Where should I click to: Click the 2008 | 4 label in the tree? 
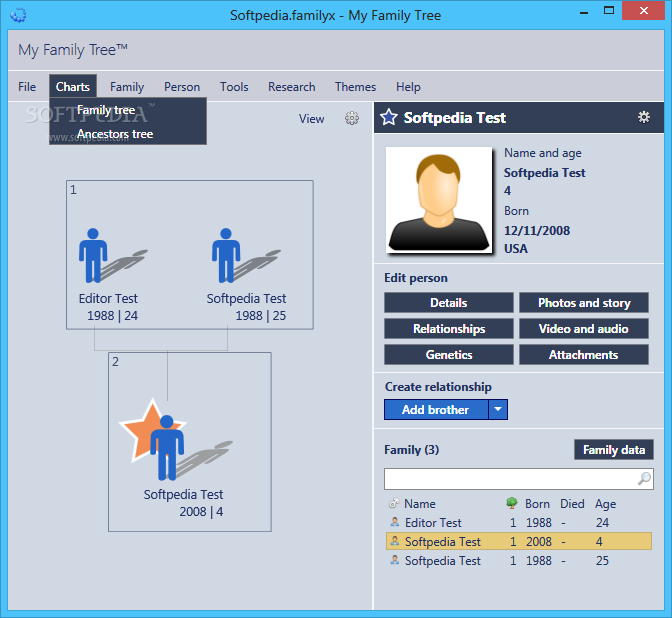pos(201,512)
